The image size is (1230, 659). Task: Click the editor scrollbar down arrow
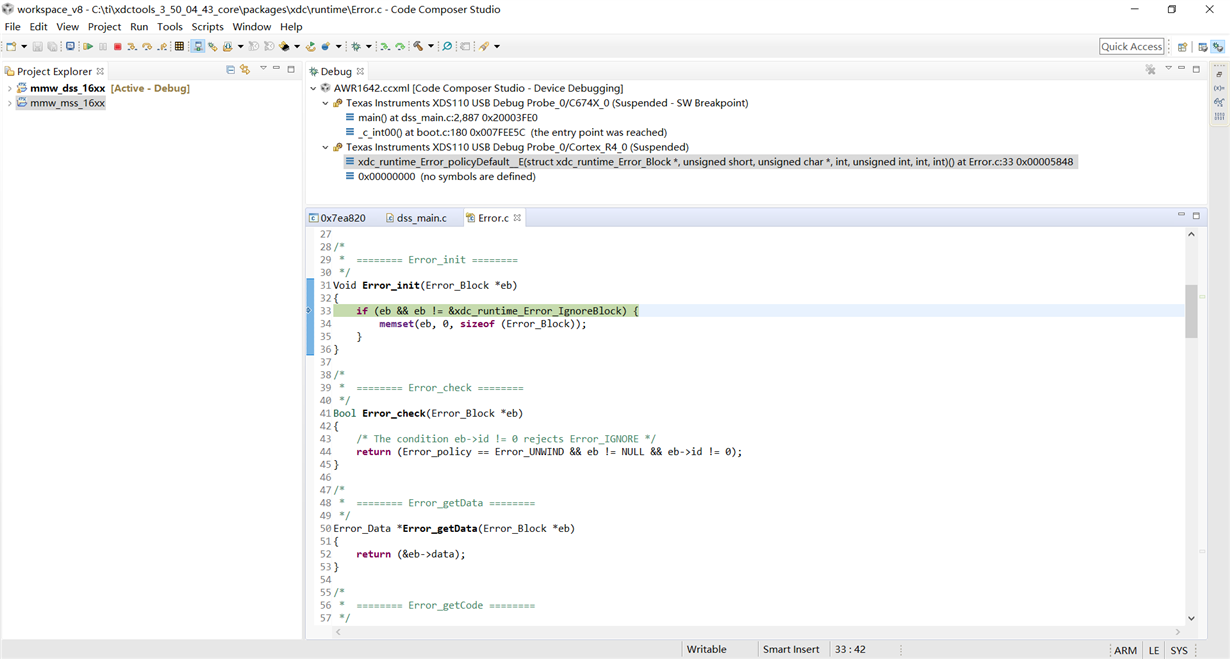1191,618
